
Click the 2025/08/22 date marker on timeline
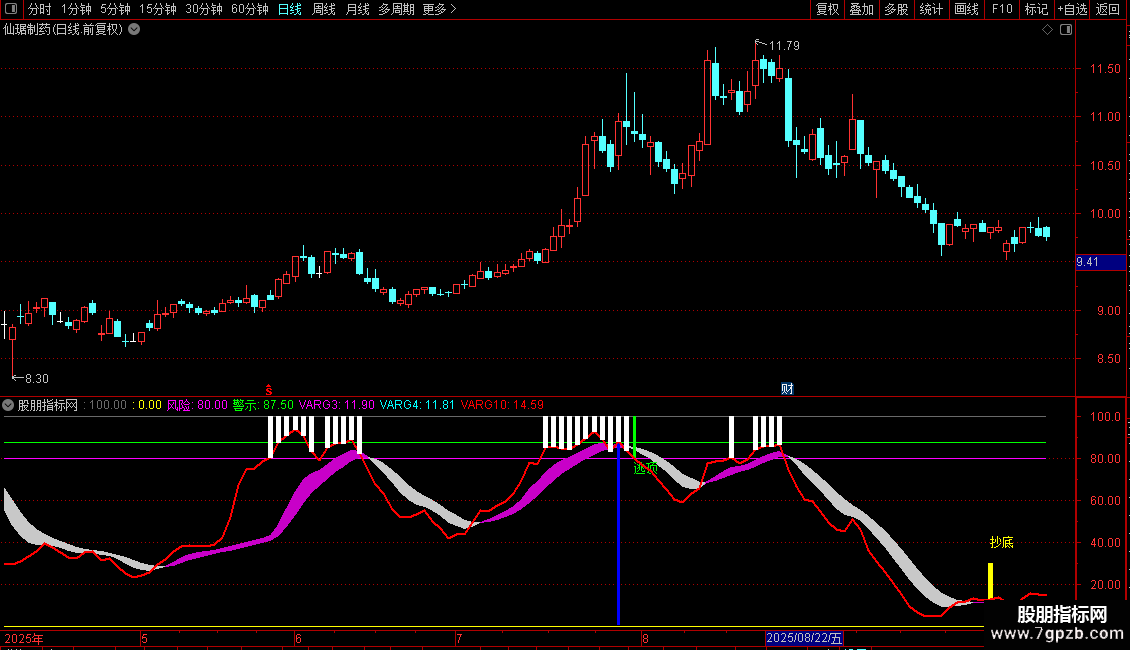click(805, 637)
